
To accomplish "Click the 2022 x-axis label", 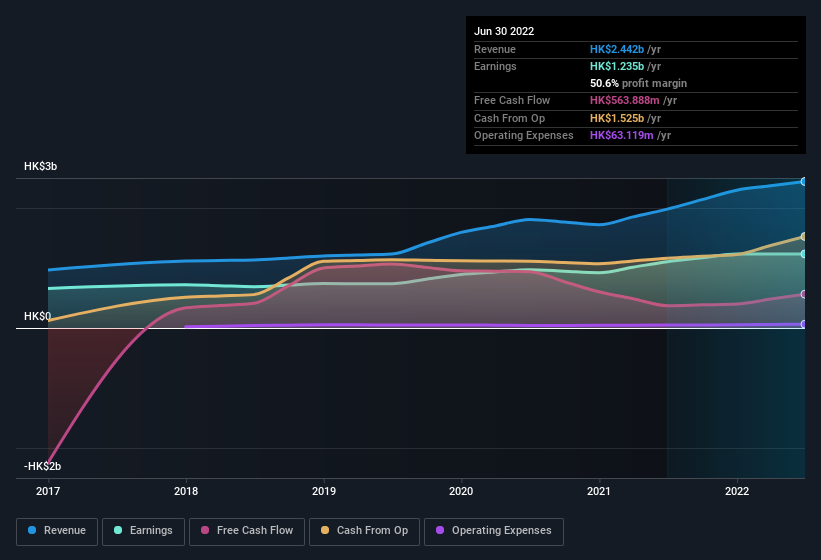I will pos(737,491).
